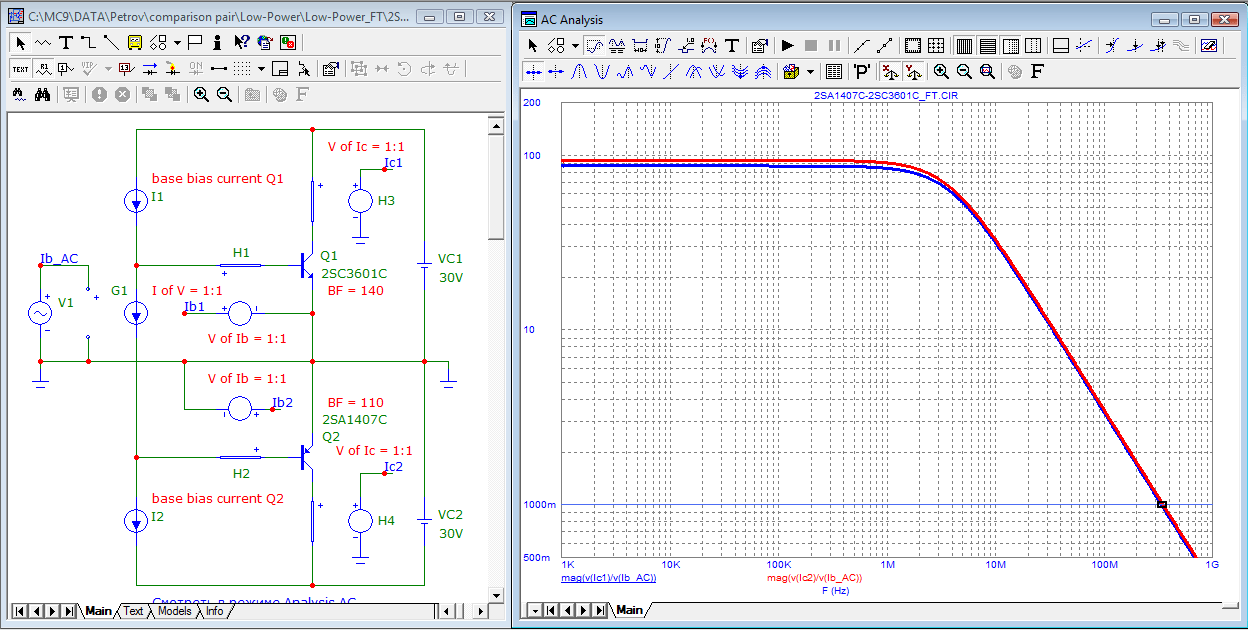Stop the AC analysis run
The width and height of the screenshot is (1248, 630).
coord(811,45)
